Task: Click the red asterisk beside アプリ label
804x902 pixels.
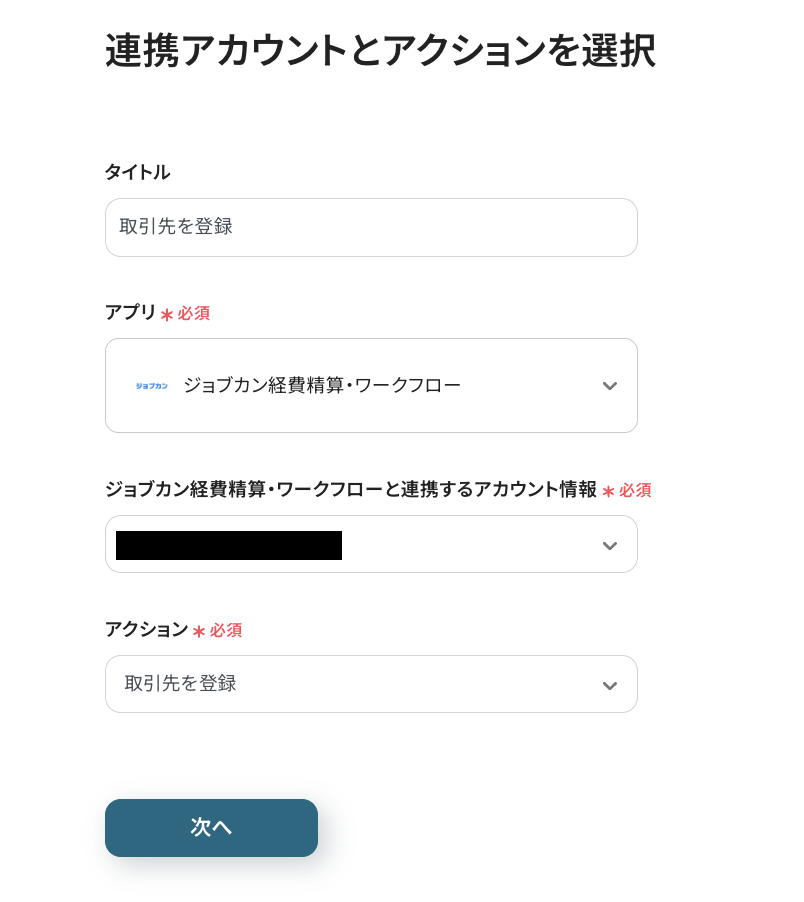Action: point(166,315)
